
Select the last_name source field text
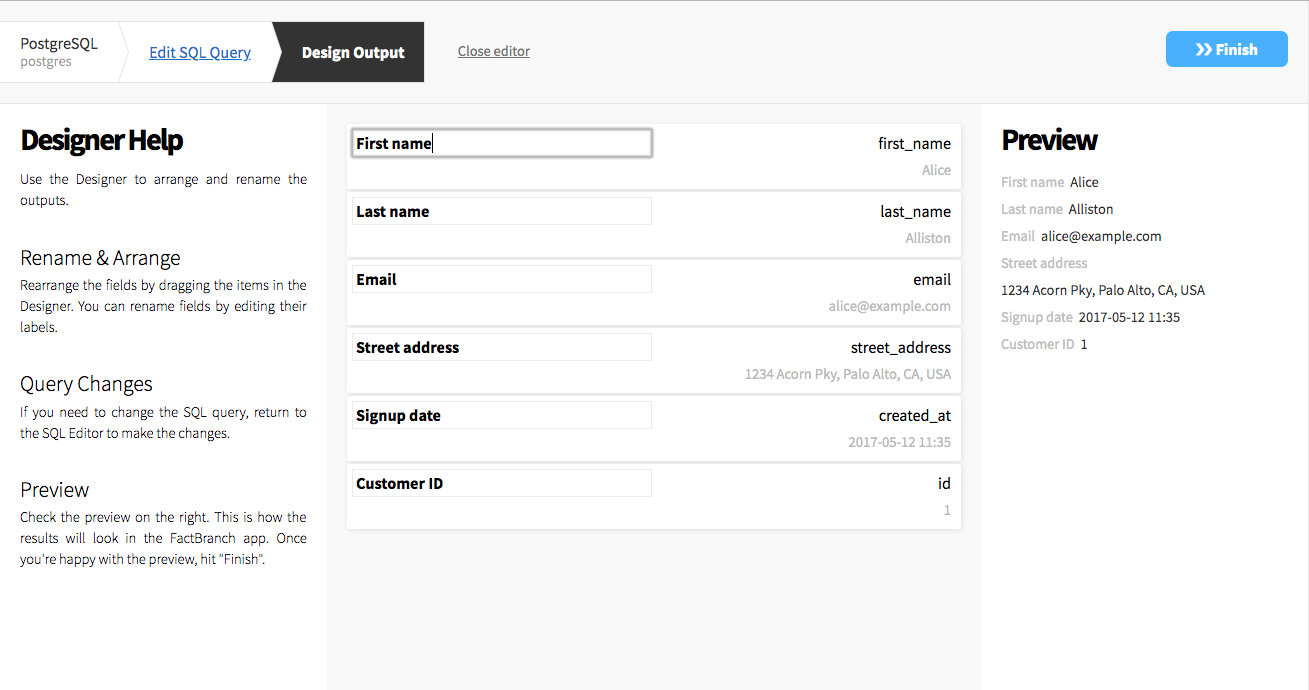[x=915, y=211]
